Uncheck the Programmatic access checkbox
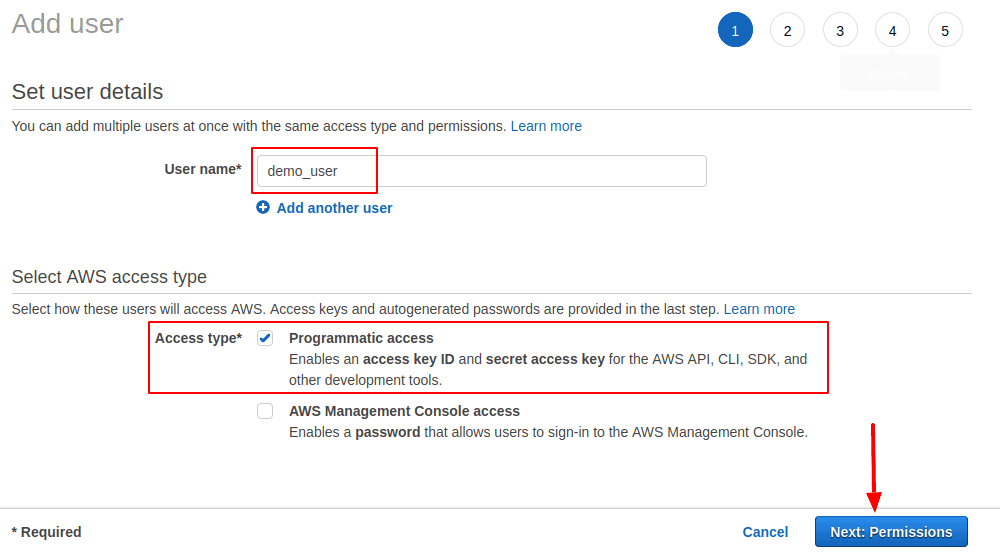This screenshot has width=1000, height=552. [265, 338]
